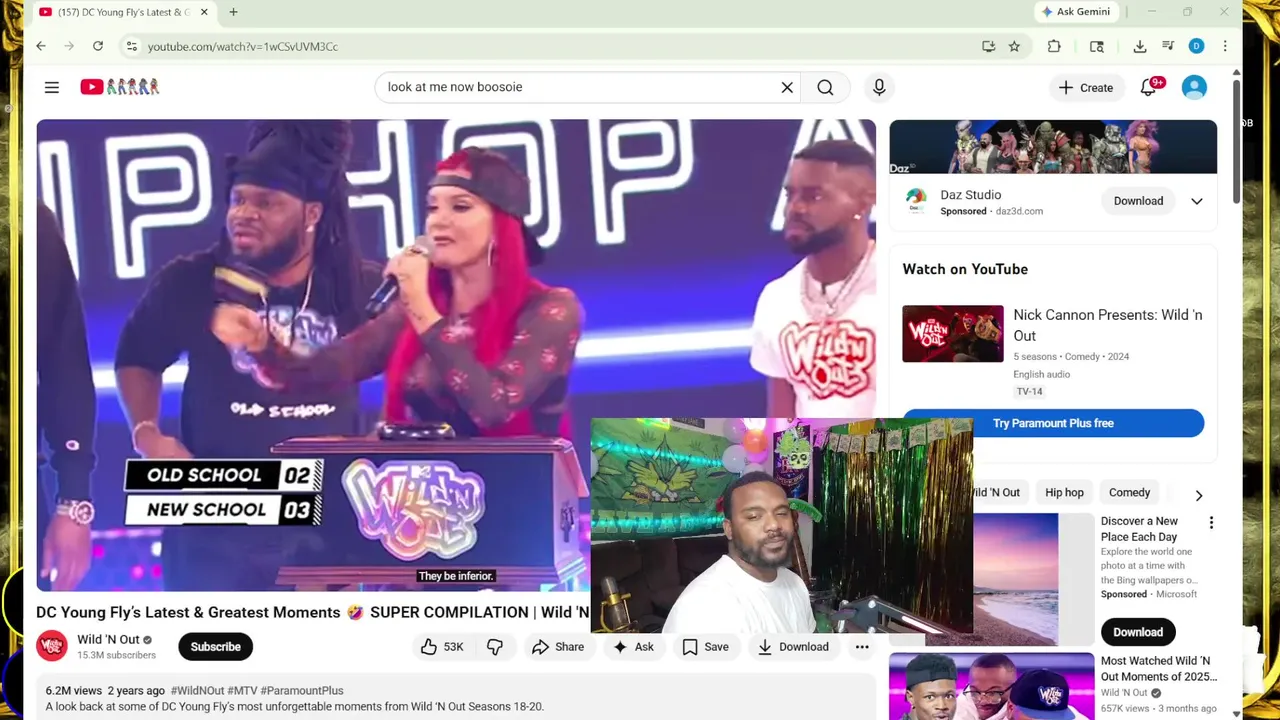Viewport: 1280px width, 720px height.
Task: Go to YouTube home via logo
Action: (x=120, y=87)
